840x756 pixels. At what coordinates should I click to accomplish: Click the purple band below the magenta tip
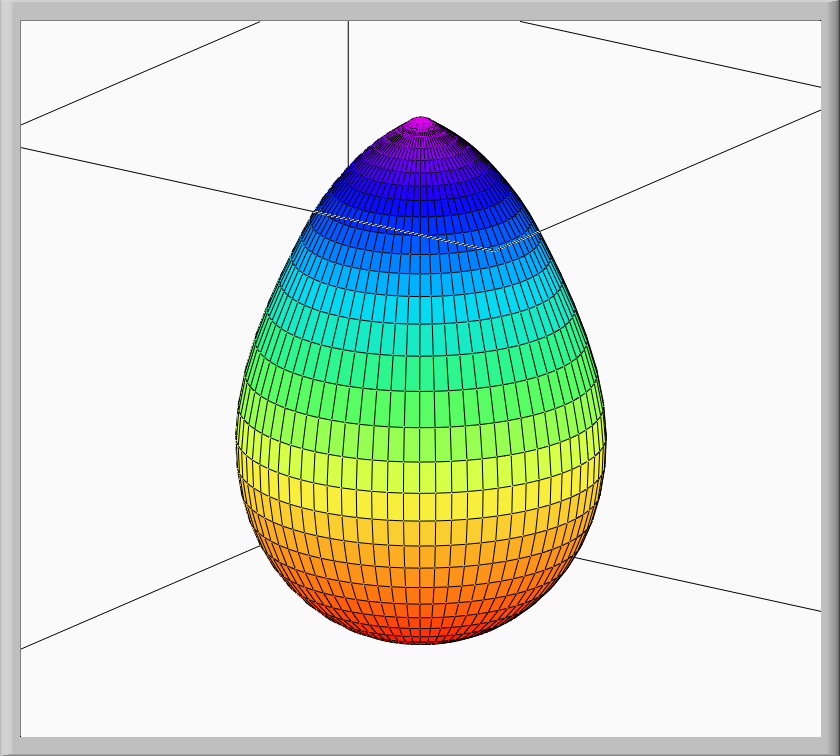[x=420, y=150]
